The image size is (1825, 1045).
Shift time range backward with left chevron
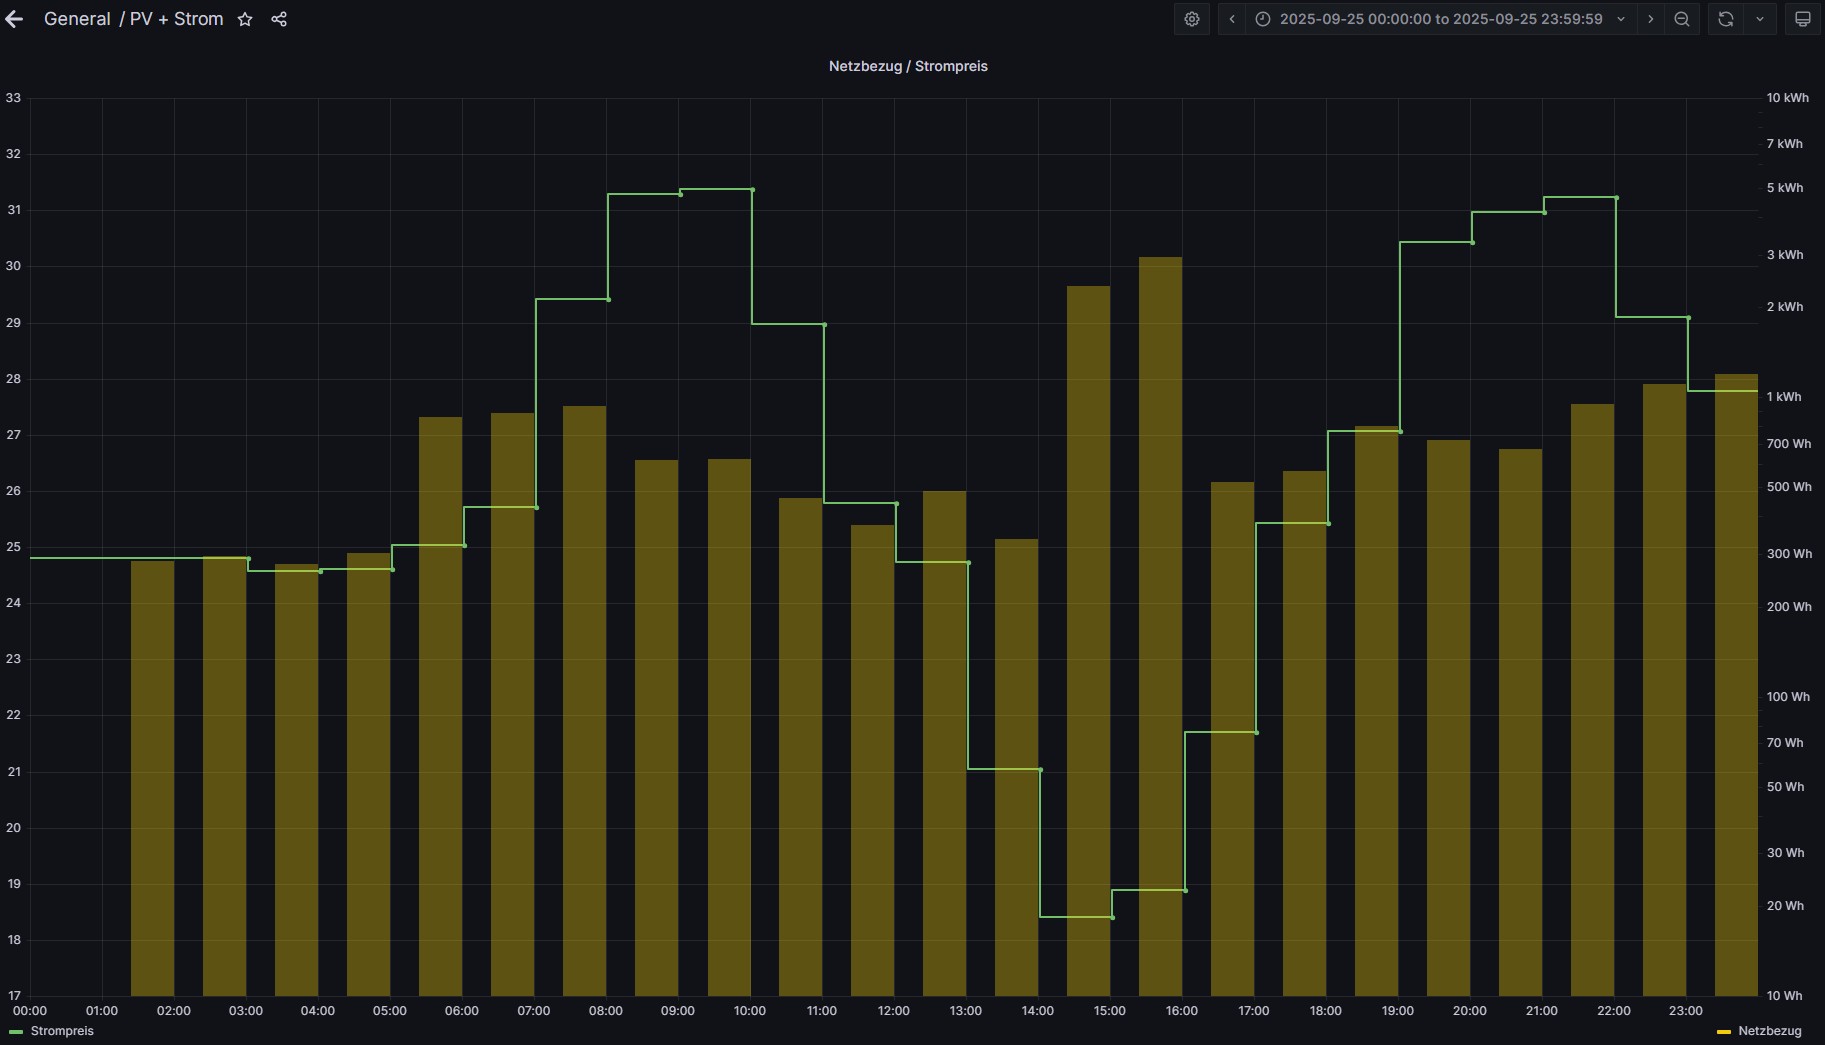[1232, 19]
